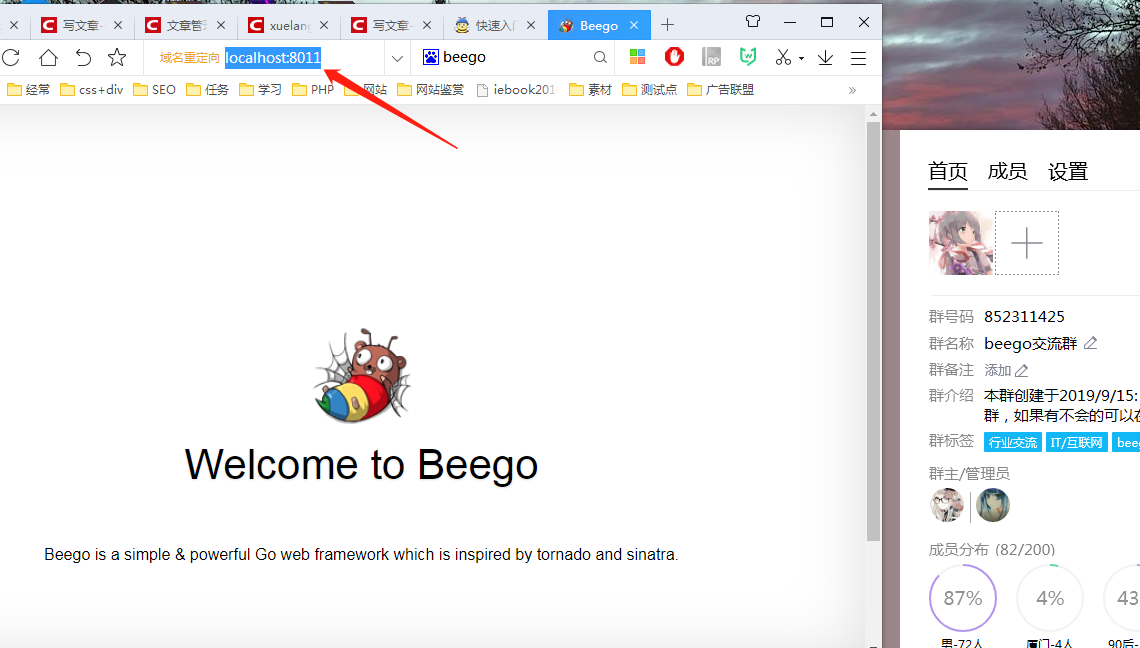Open downloads with the arrow icon
This screenshot has width=1140, height=648.
click(x=825, y=57)
